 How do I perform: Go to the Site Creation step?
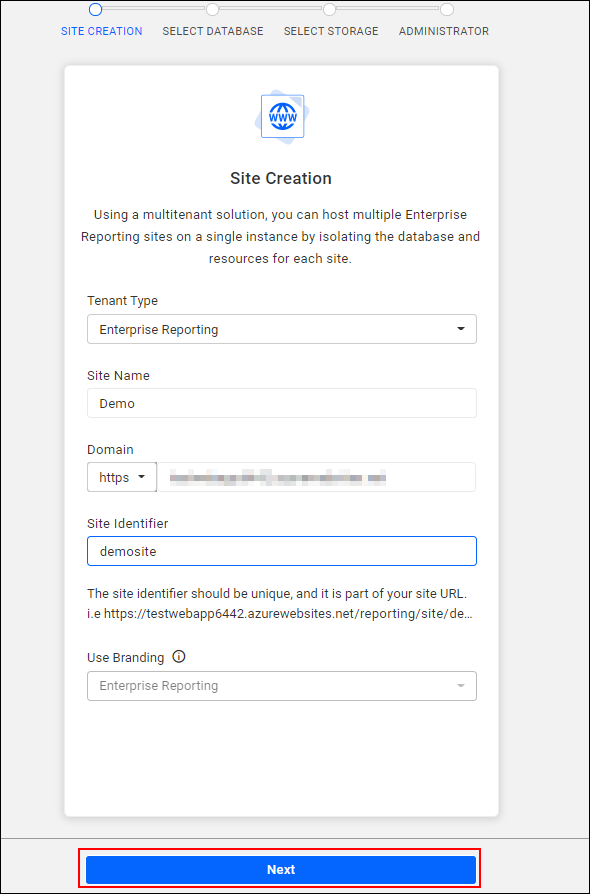[101, 31]
